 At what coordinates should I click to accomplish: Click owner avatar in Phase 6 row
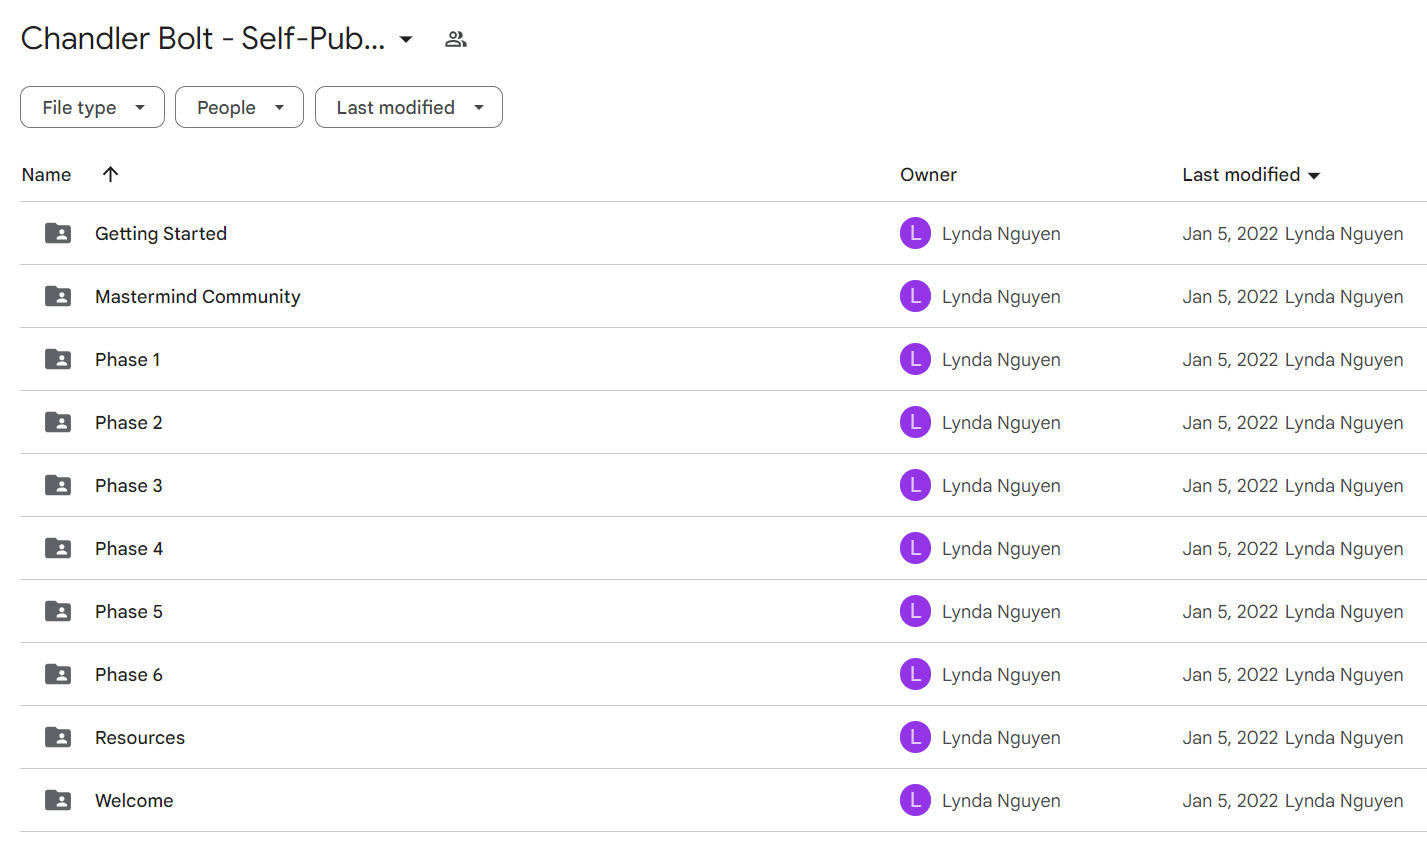915,674
